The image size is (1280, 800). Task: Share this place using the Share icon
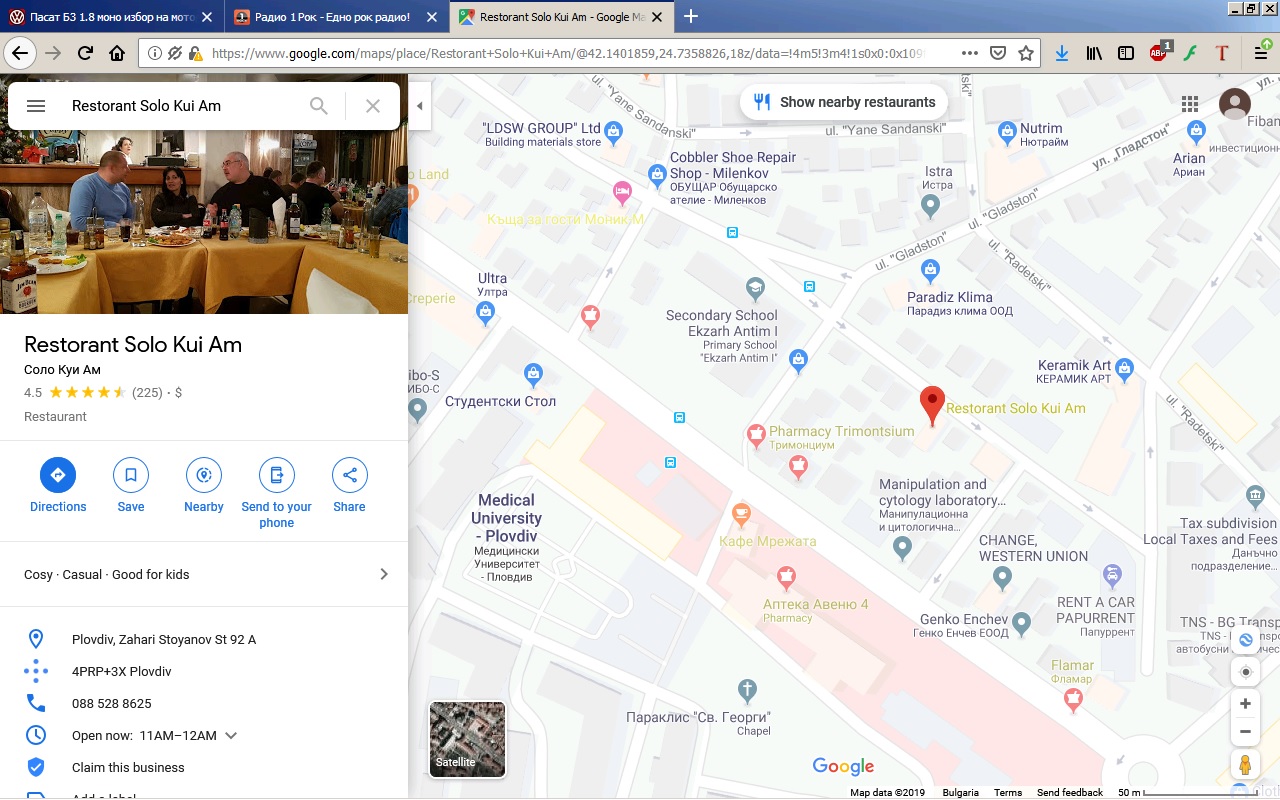[x=349, y=475]
